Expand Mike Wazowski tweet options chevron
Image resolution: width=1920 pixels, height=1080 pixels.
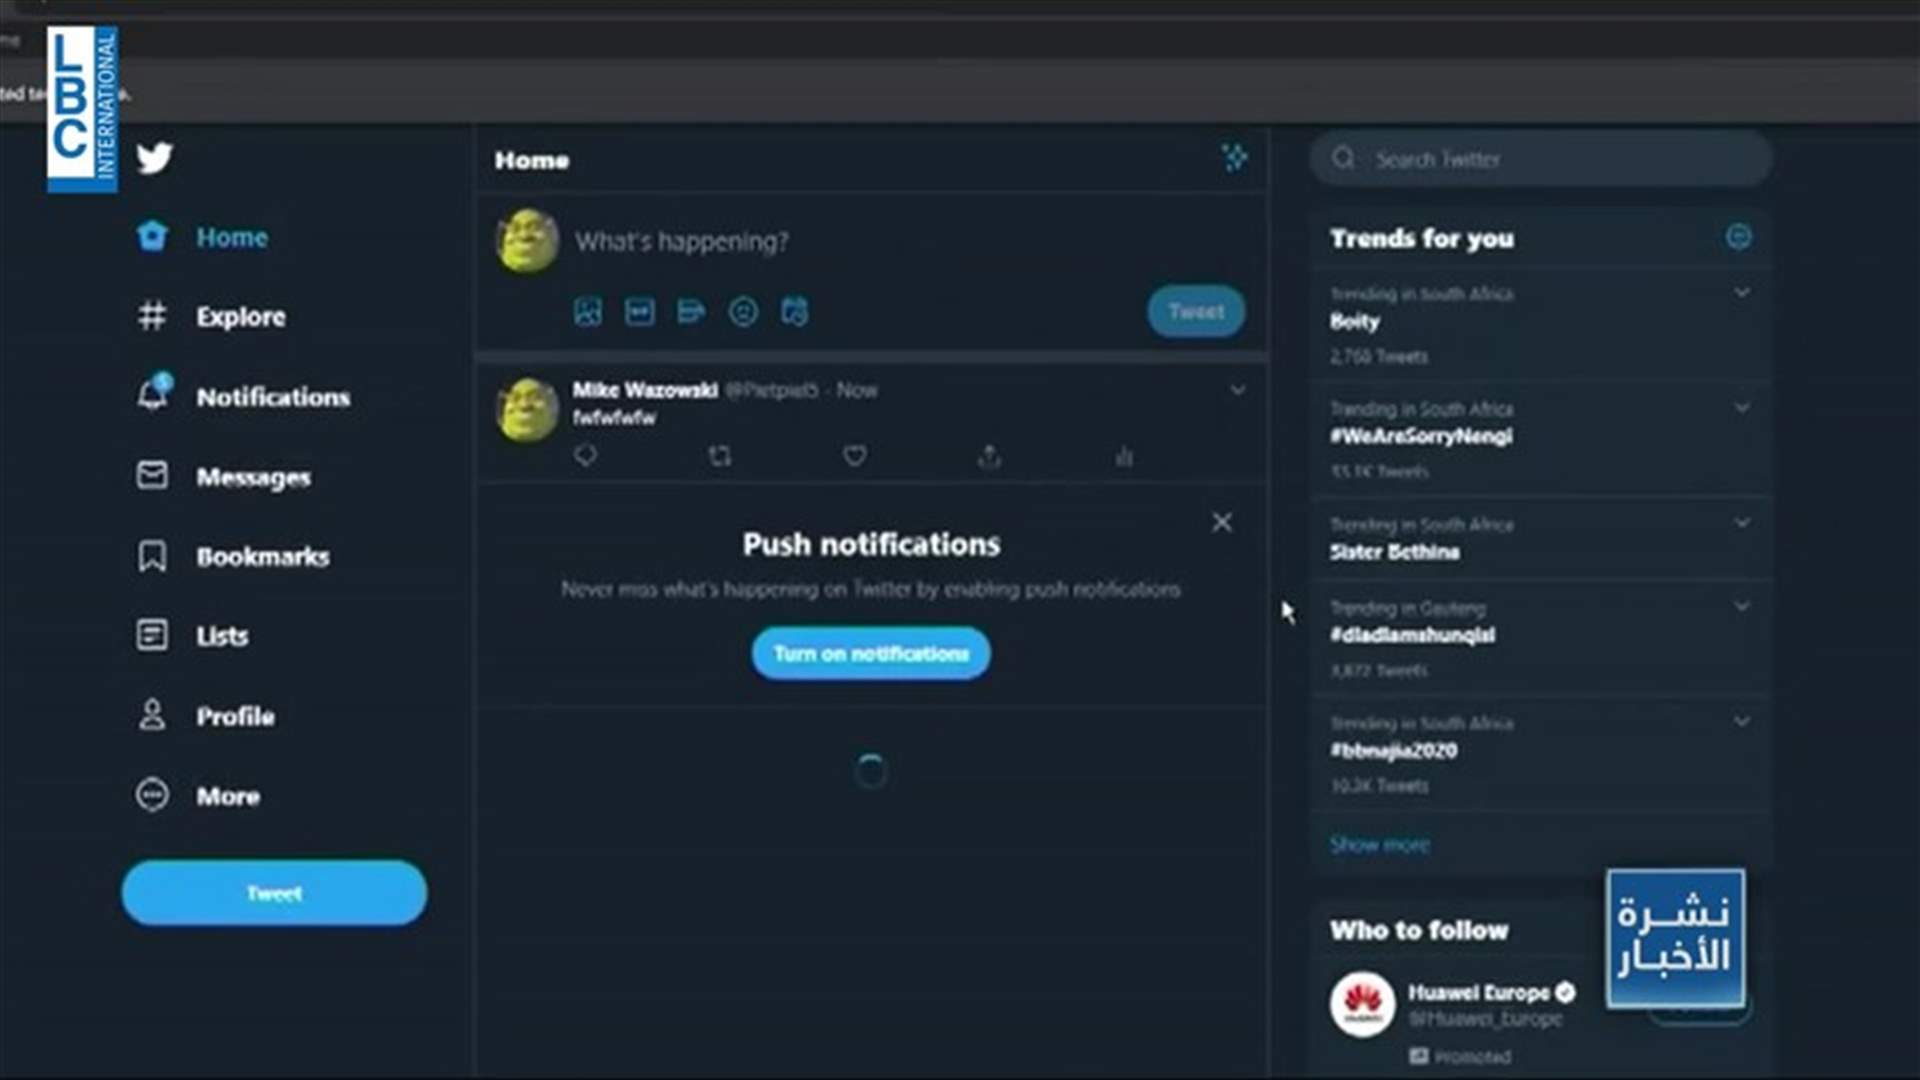[1238, 390]
